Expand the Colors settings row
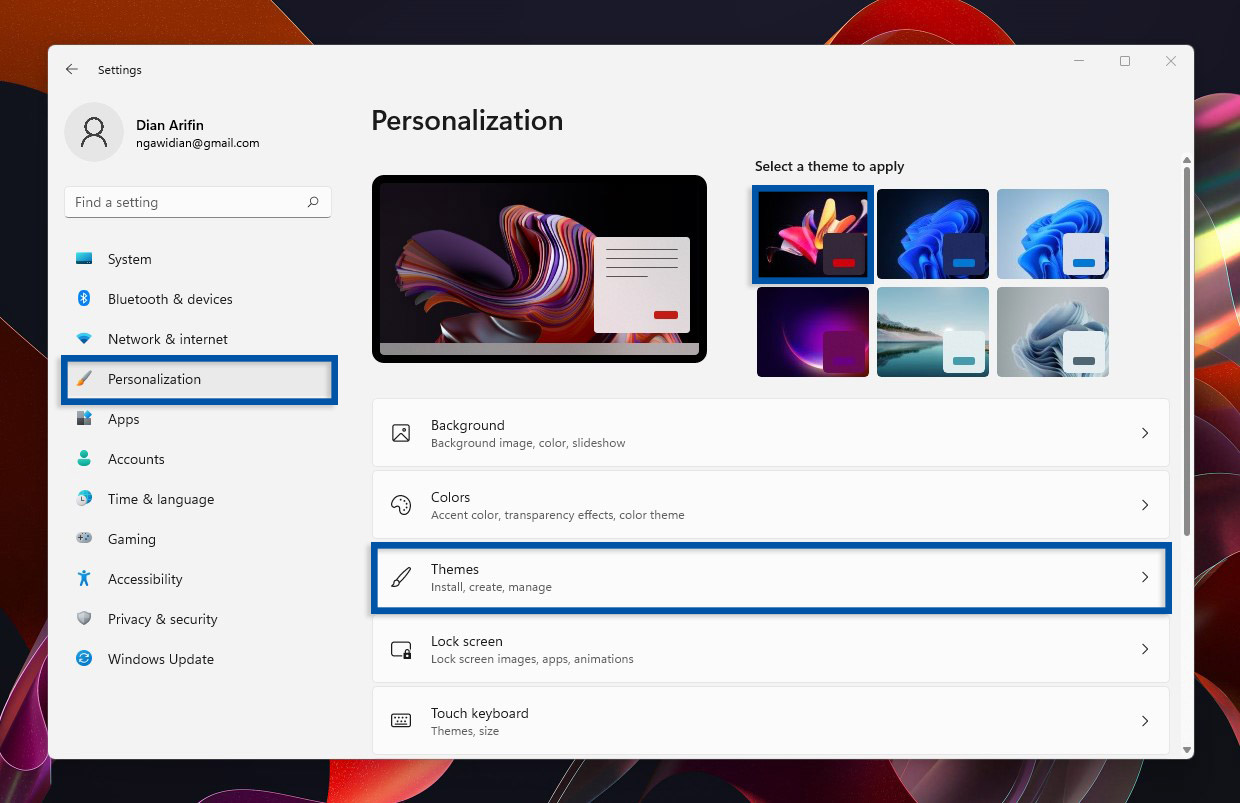The height and width of the screenshot is (803, 1240). tap(1145, 505)
